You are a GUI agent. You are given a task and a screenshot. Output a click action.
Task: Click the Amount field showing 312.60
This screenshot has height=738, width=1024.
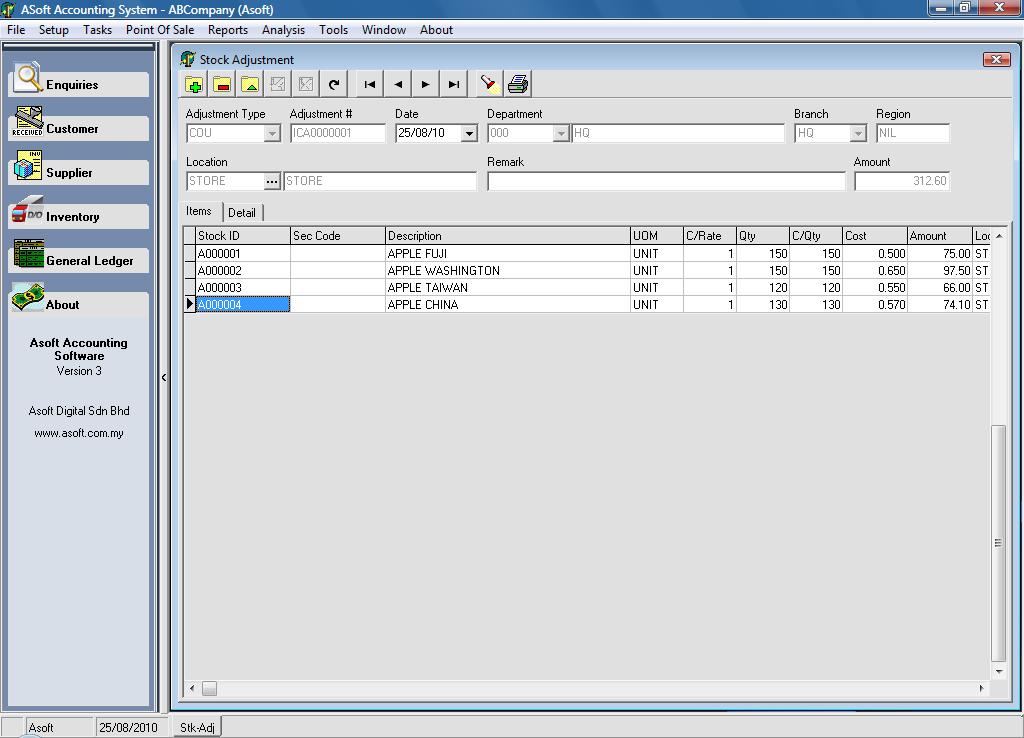point(902,181)
